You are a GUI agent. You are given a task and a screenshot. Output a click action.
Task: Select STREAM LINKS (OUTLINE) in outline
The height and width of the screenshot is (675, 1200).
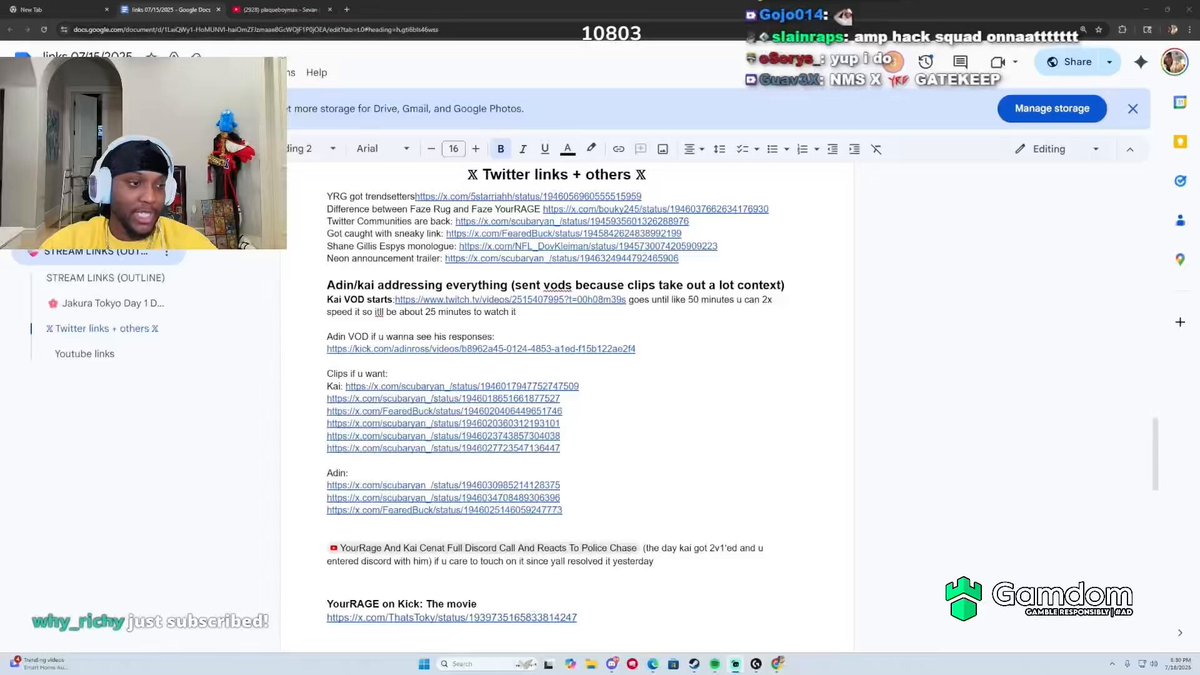[105, 278]
